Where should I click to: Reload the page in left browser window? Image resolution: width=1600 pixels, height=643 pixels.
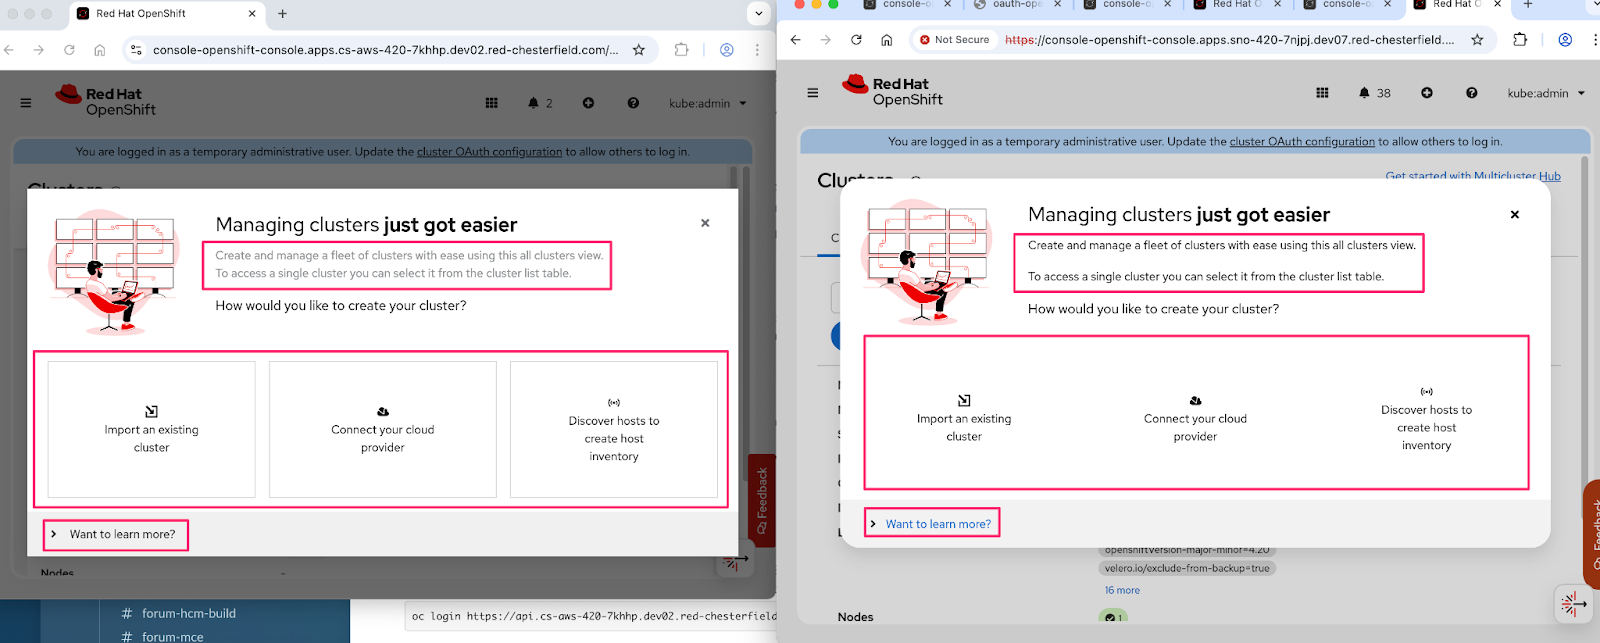pos(69,50)
